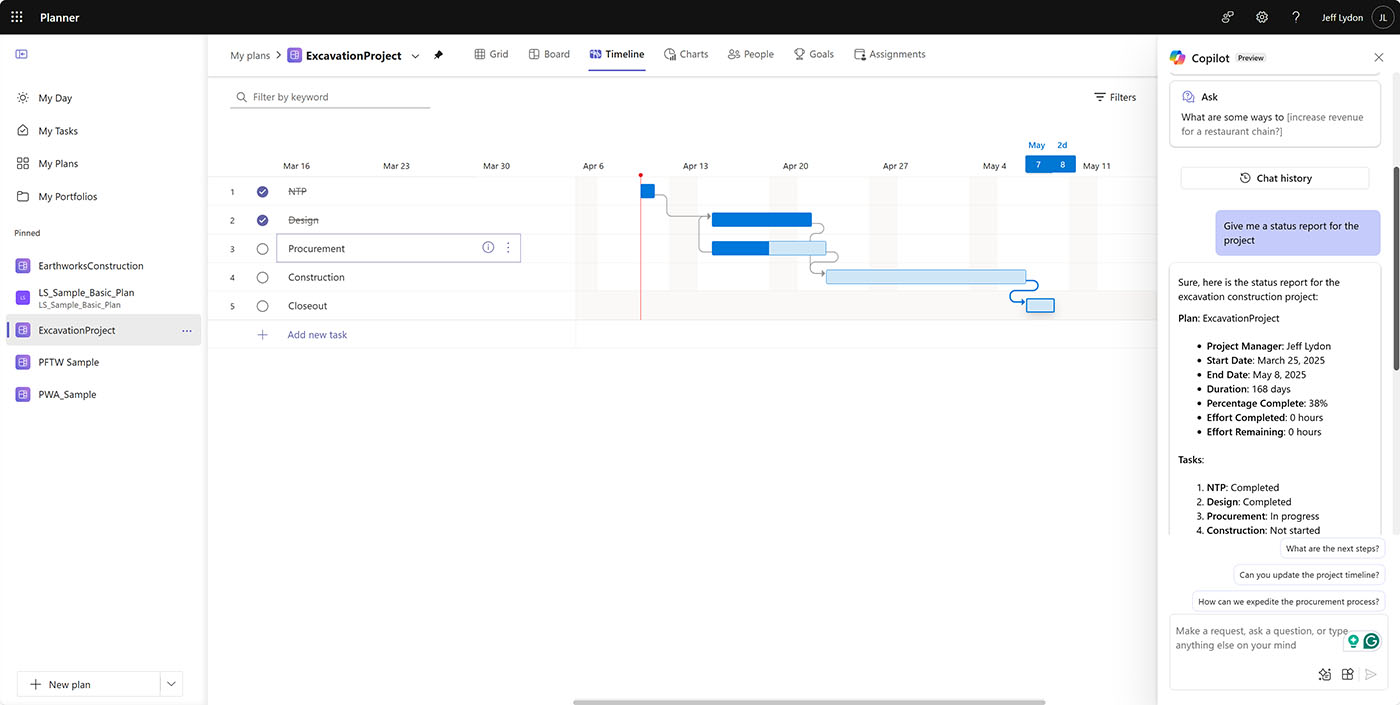The height and width of the screenshot is (705, 1400).
Task: Open My Portfolios
Action: click(68, 197)
